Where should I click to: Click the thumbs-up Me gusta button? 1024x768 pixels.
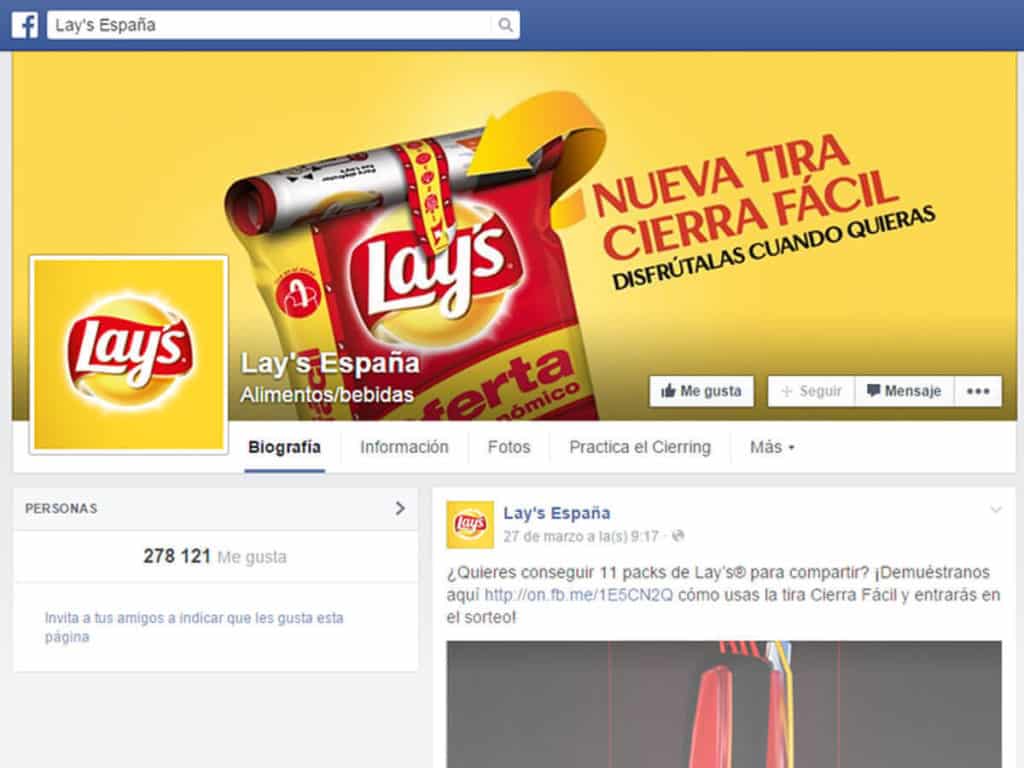click(x=701, y=391)
